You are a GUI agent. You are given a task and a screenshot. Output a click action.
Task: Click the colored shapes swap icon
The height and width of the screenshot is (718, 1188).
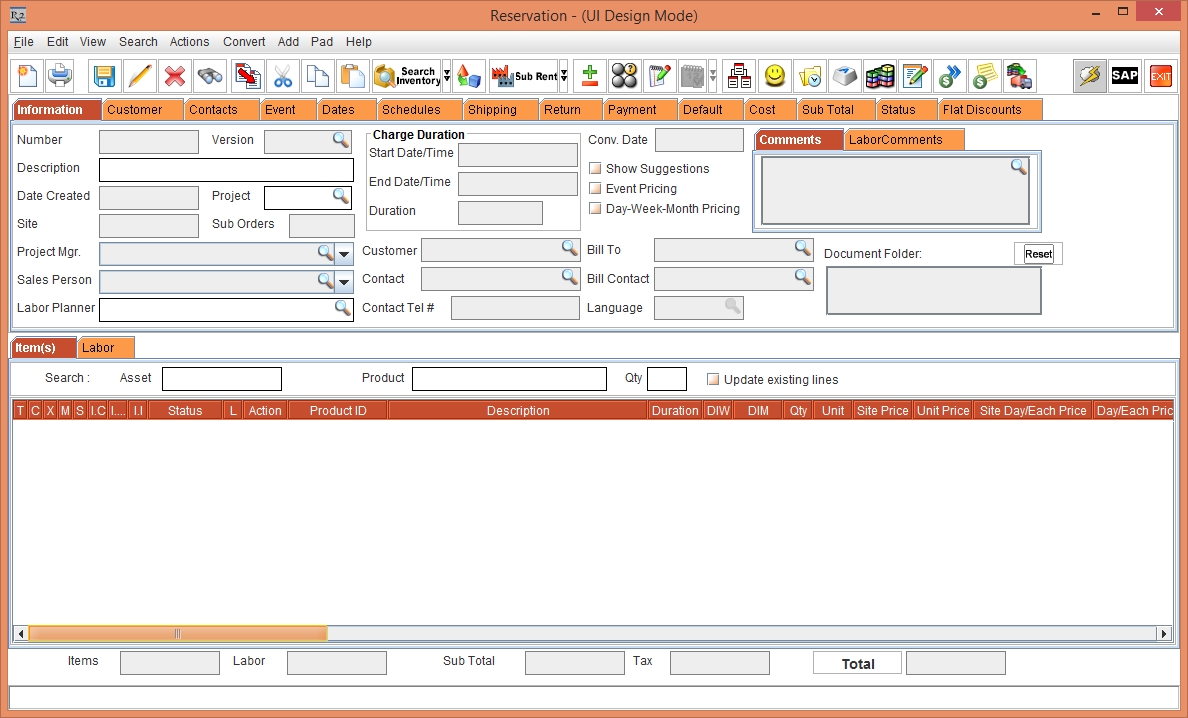click(x=470, y=76)
